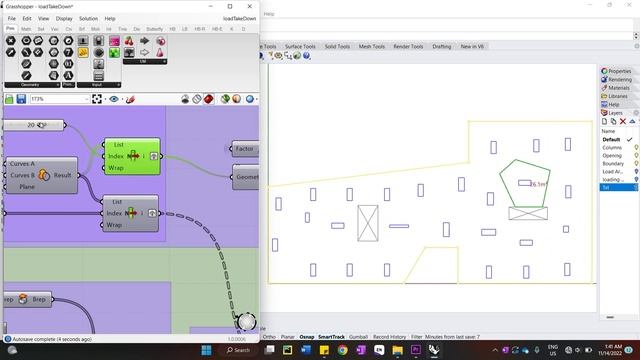Toggle Gumball in the Rhino status bar

click(x=358, y=337)
